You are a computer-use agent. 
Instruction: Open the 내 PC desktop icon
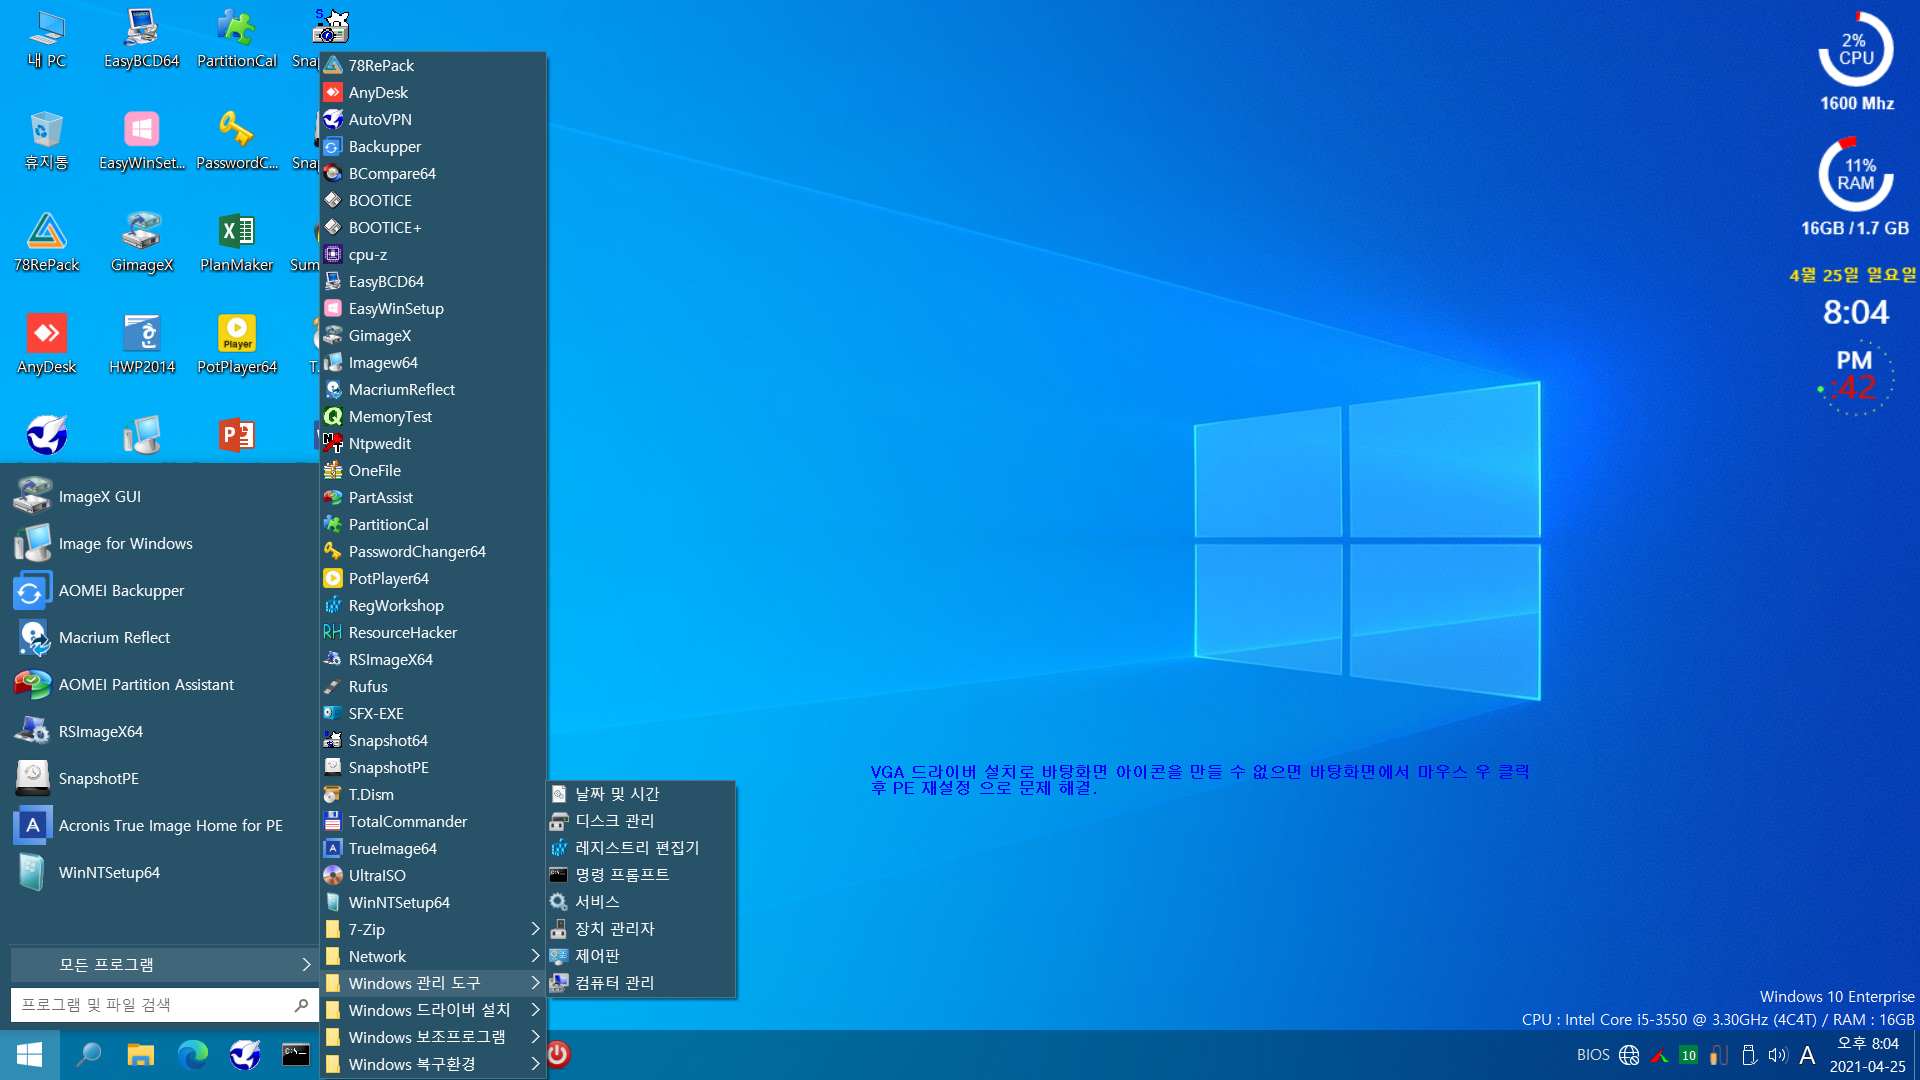coord(46,40)
